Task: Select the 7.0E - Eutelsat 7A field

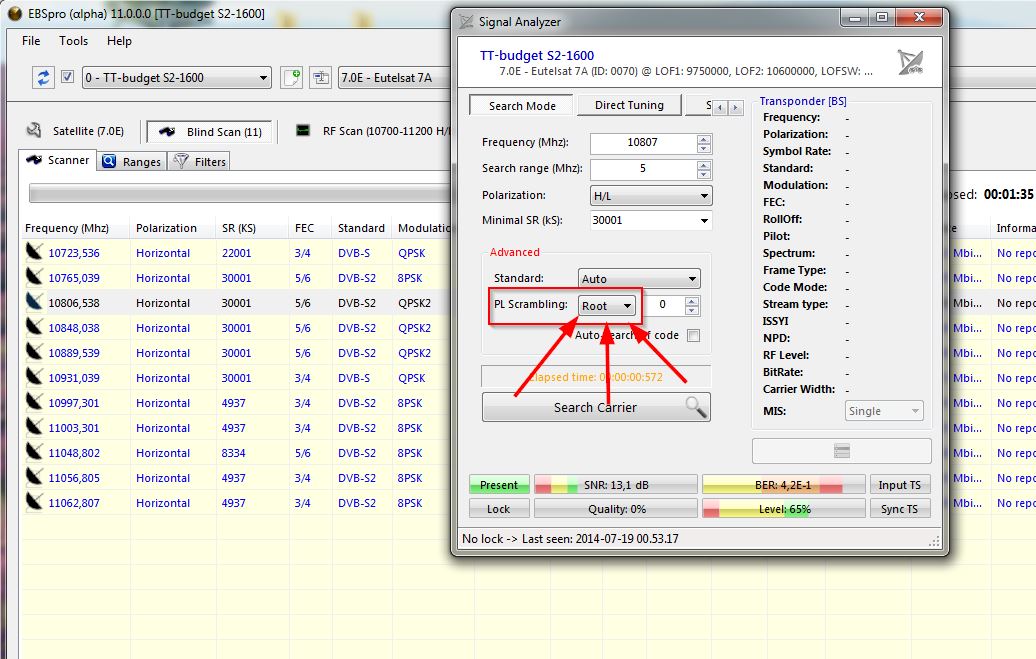Action: point(394,77)
